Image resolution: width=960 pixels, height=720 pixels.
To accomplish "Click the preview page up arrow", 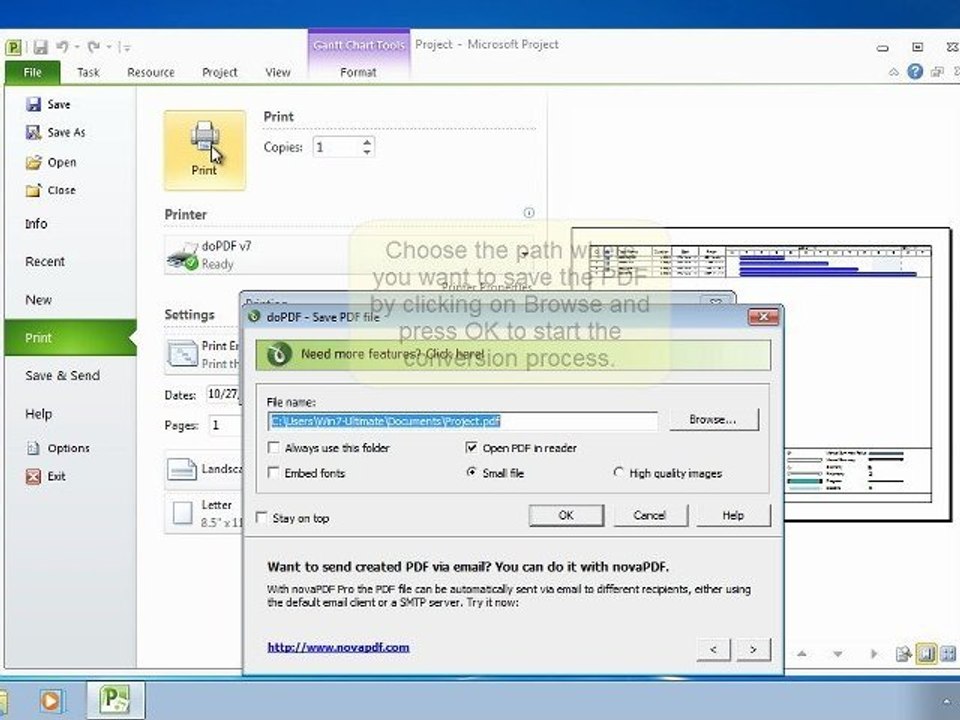I will pyautogui.click(x=801, y=654).
